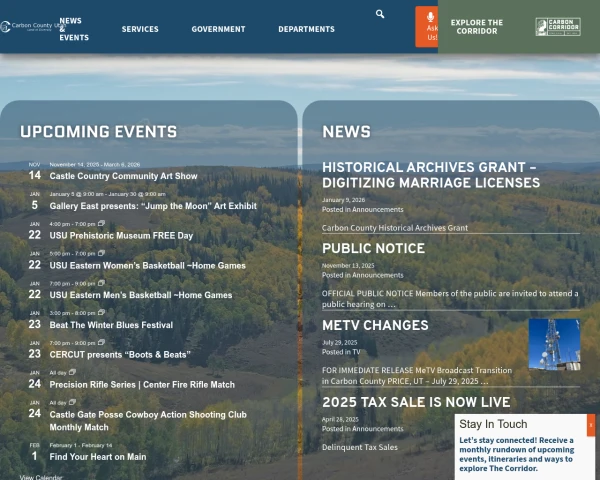Expand the Government menu

click(x=218, y=29)
